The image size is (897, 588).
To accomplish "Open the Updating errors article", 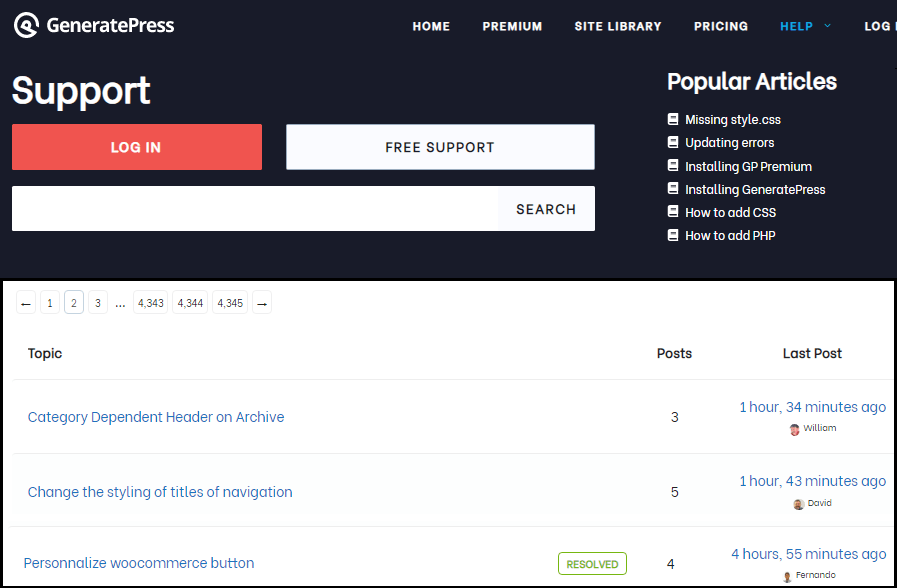I will coord(729,142).
